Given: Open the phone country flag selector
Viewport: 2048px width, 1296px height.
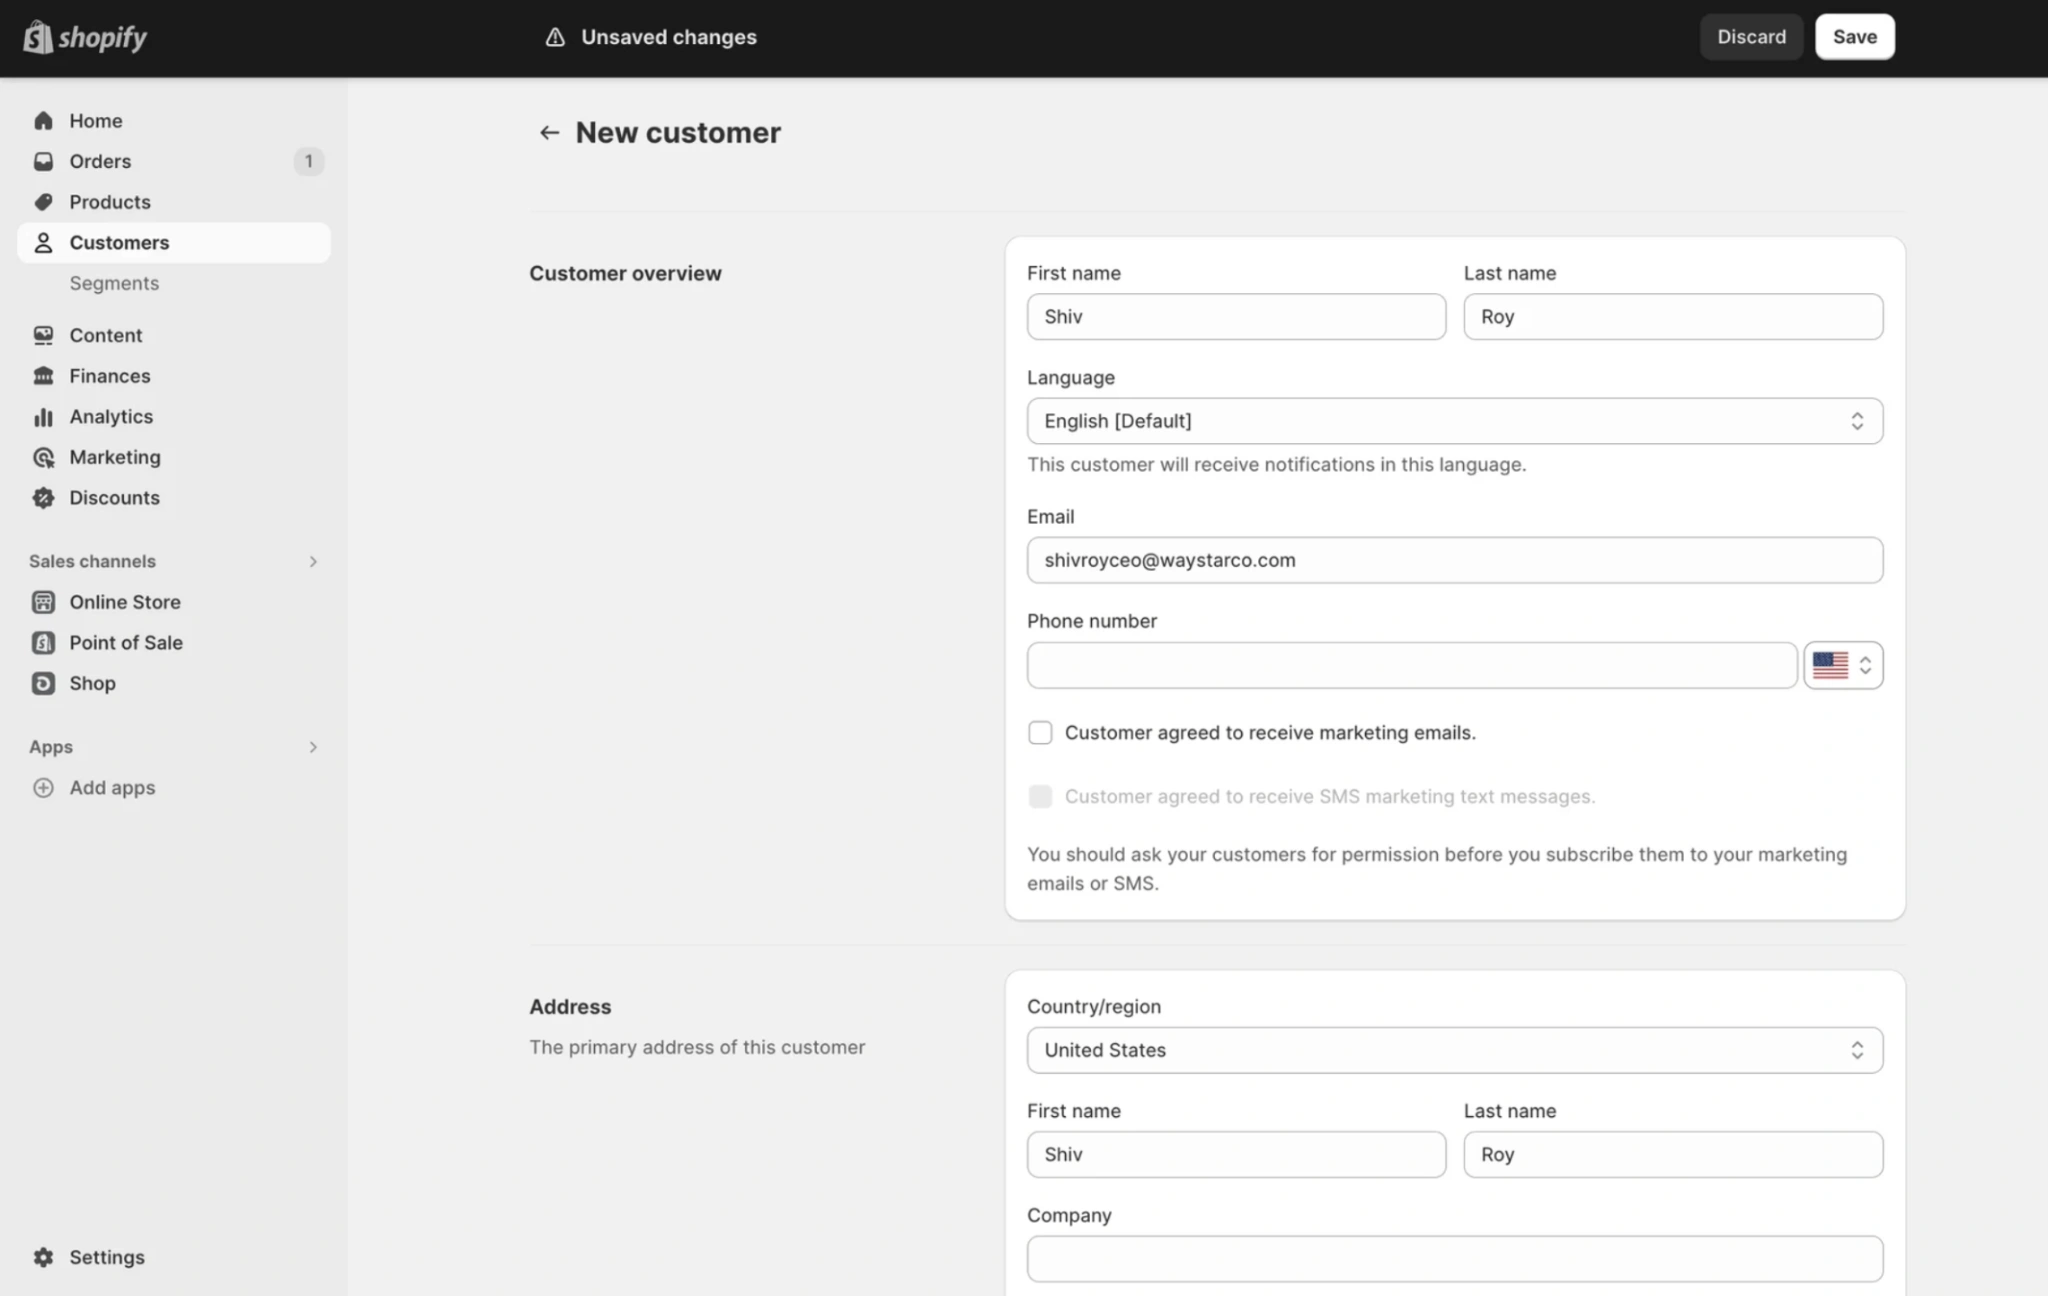Looking at the screenshot, I should point(1843,665).
